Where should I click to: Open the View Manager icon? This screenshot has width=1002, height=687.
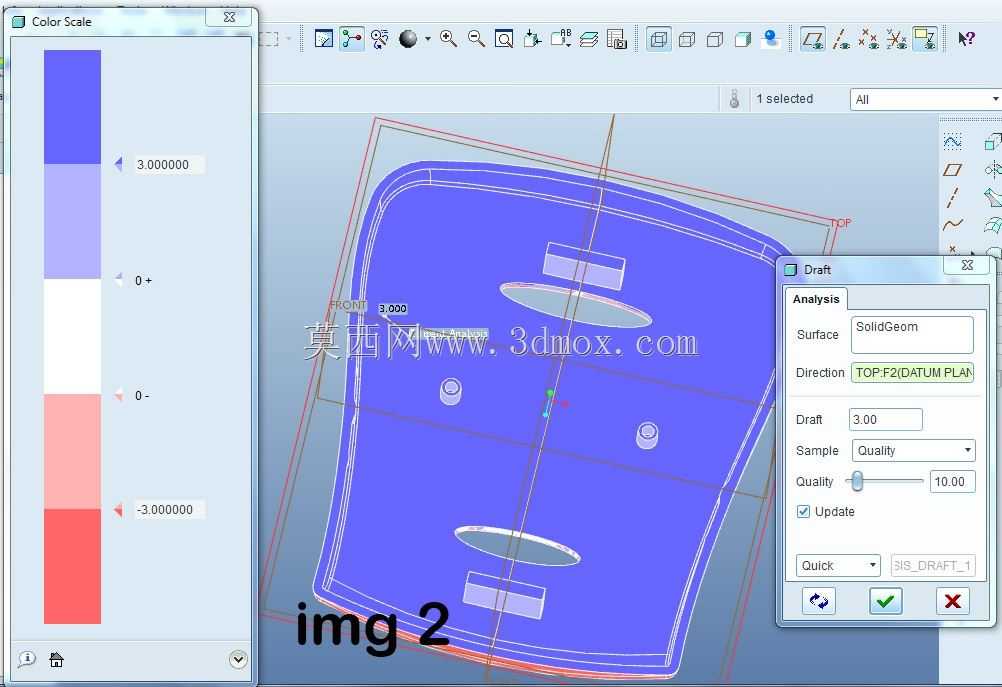tap(617, 39)
